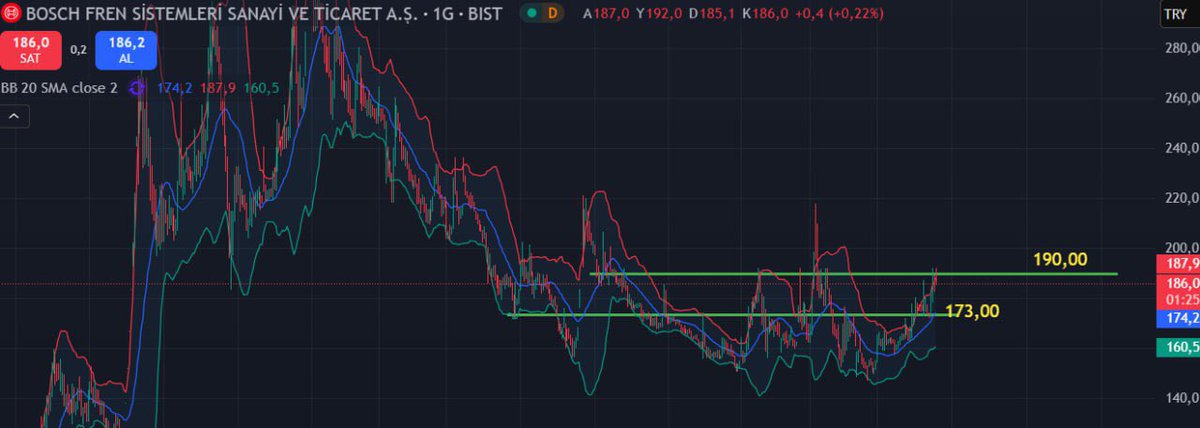1200x428 pixels.
Task: Click the 260,00 price axis label
Action: [x=1181, y=98]
